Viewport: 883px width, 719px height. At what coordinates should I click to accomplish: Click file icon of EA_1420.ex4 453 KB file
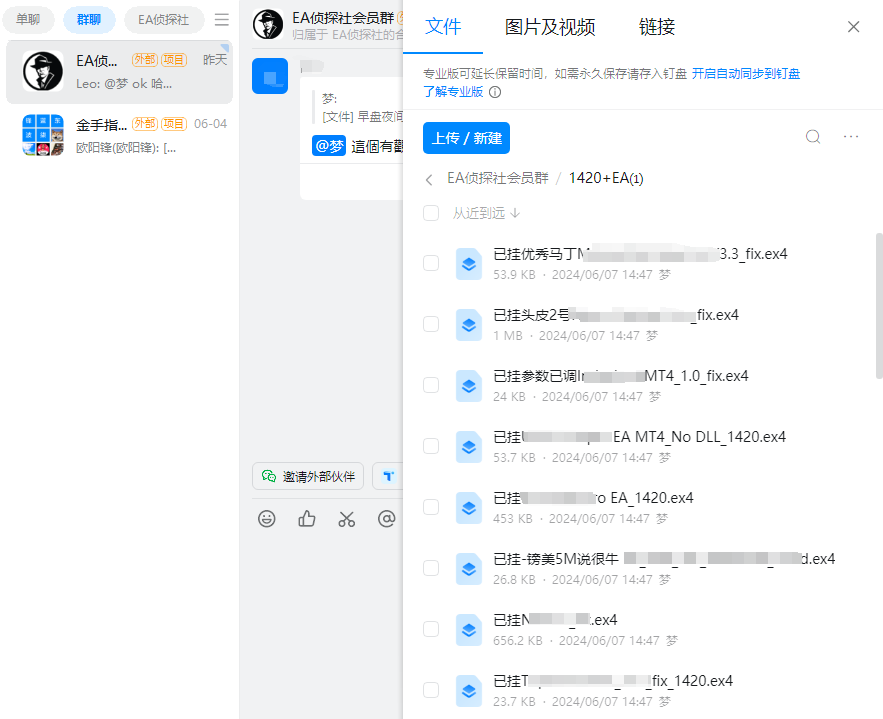tap(469, 508)
